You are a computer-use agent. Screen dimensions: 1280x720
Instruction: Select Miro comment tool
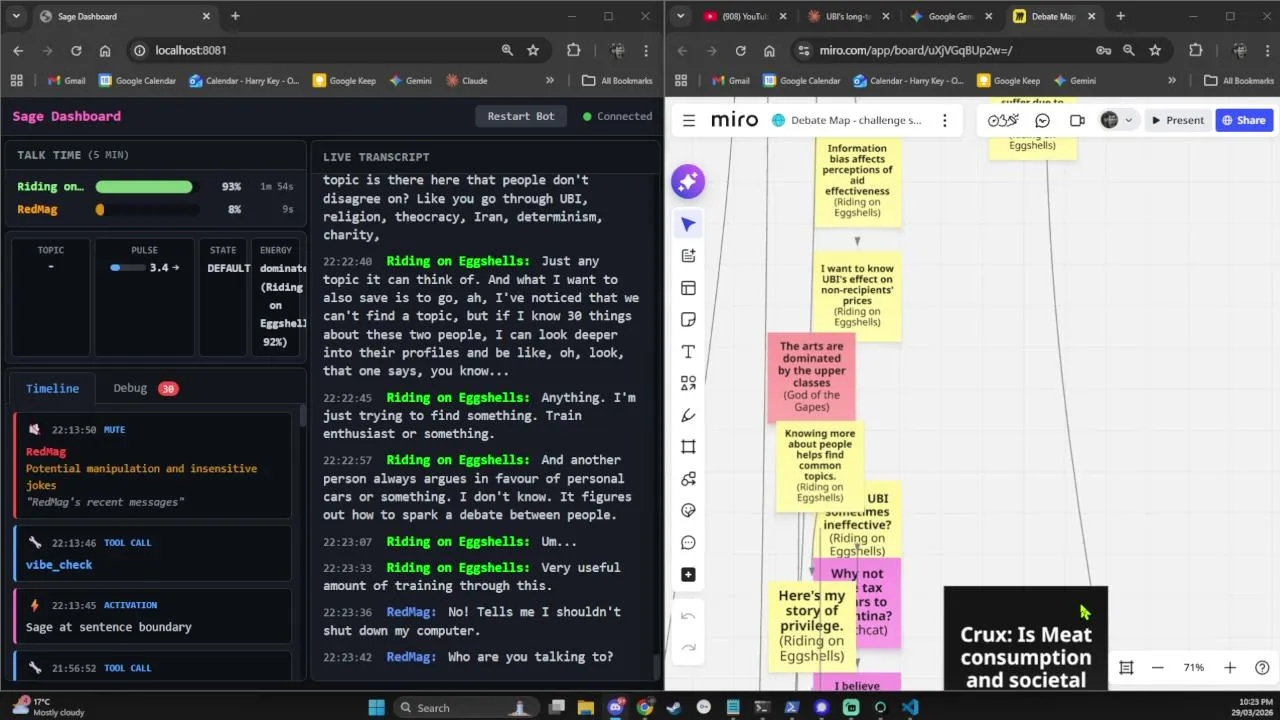pos(688,543)
